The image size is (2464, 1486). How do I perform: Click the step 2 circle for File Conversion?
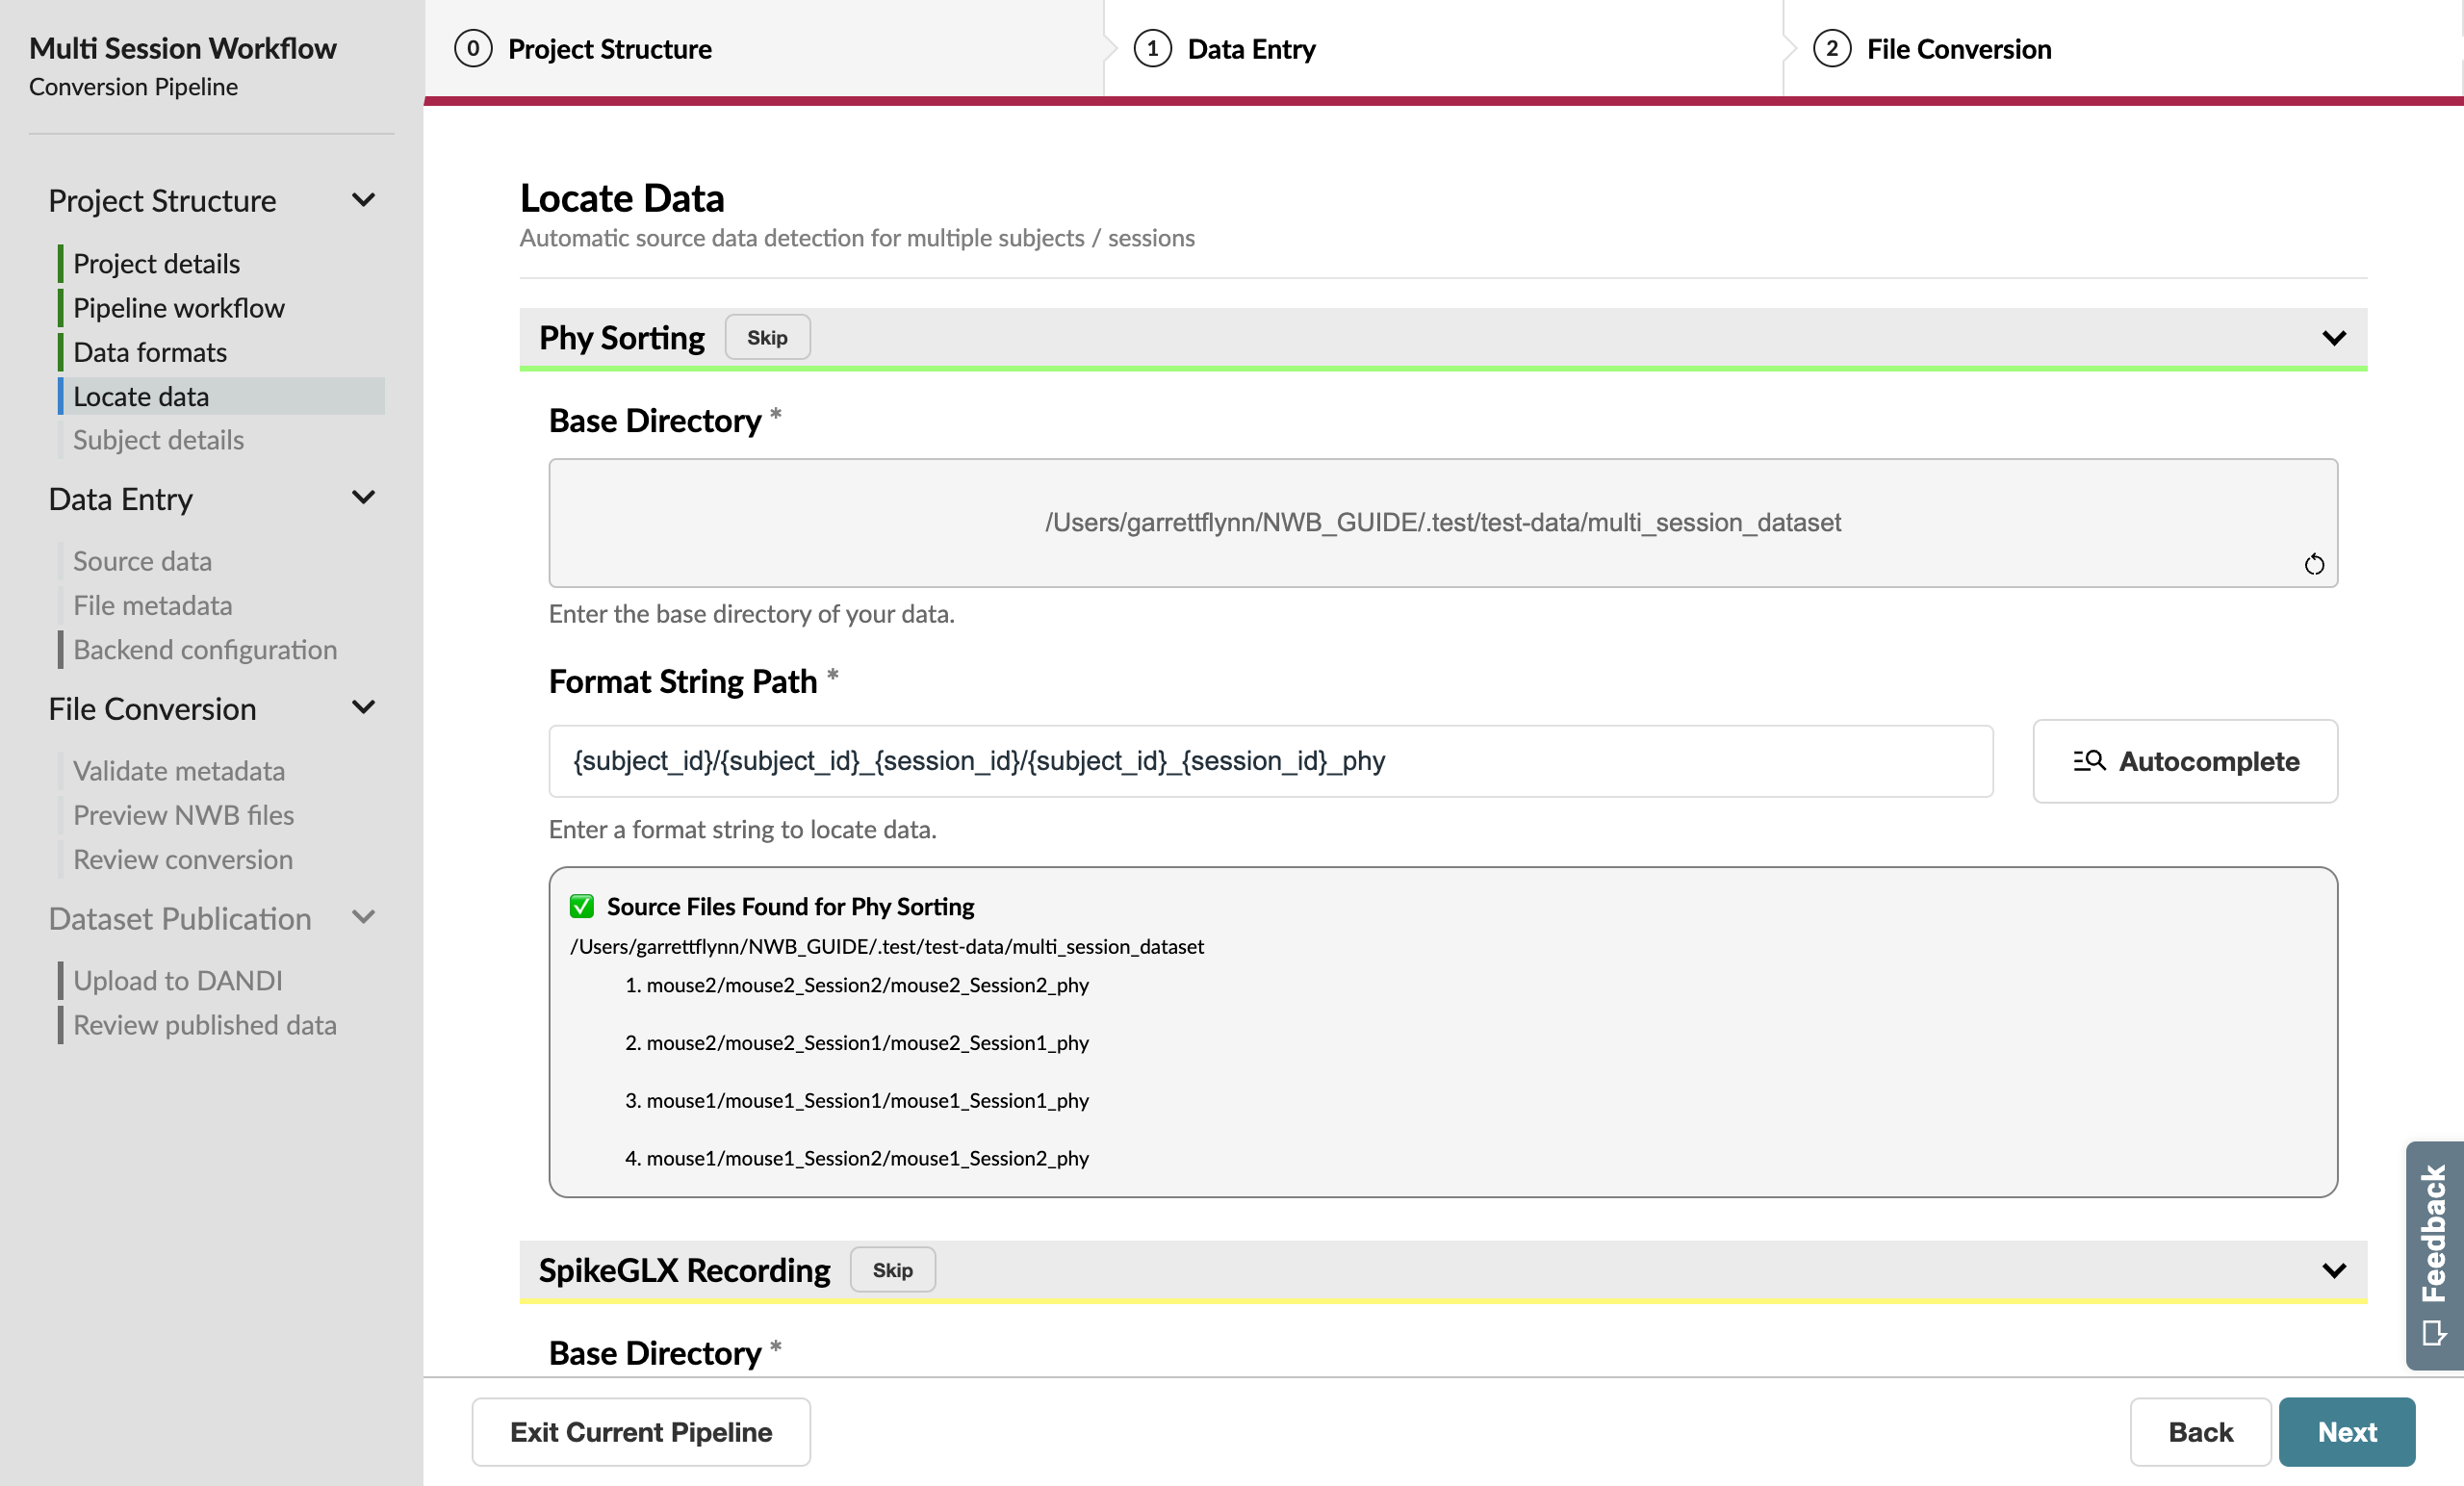(1831, 49)
